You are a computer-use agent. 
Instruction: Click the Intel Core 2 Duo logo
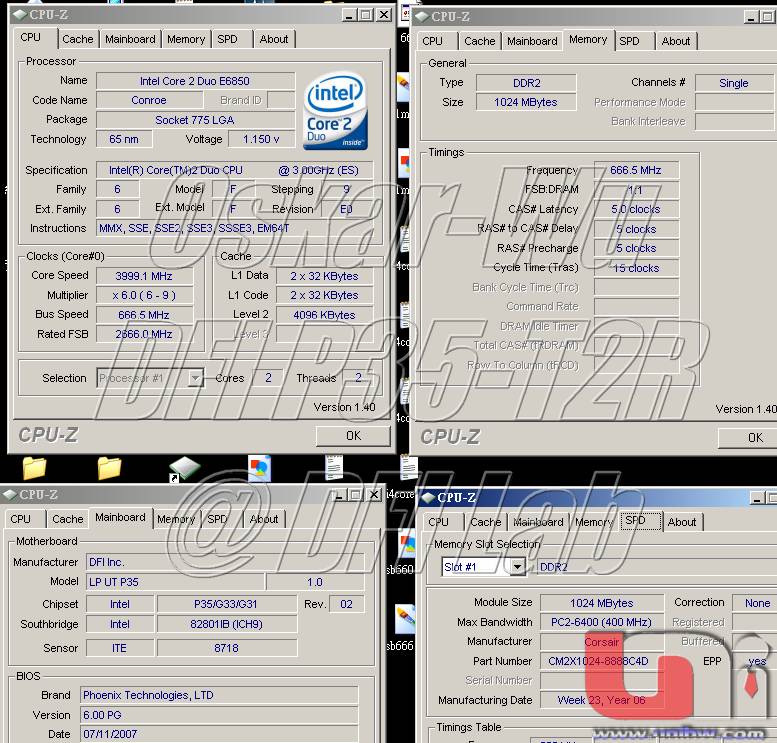point(335,111)
